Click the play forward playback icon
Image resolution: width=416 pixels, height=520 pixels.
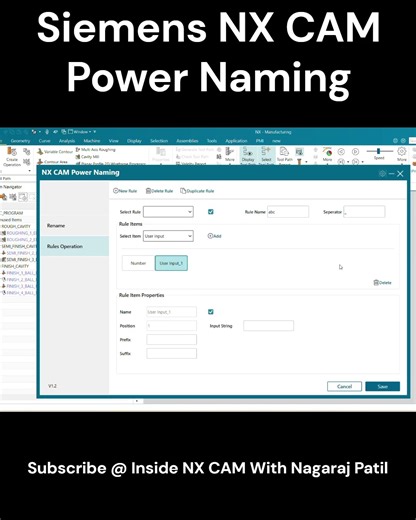(x=355, y=152)
